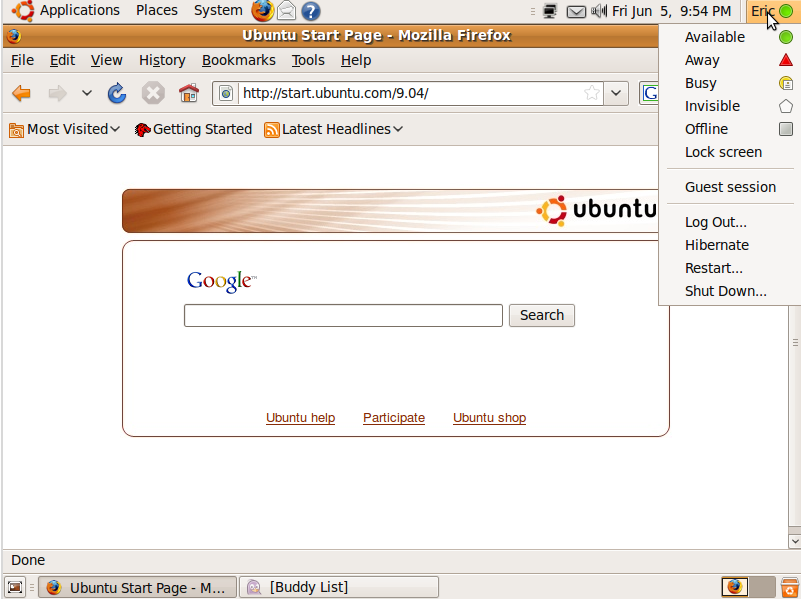Switch to the Buddy List taskbar window

[x=339, y=588]
